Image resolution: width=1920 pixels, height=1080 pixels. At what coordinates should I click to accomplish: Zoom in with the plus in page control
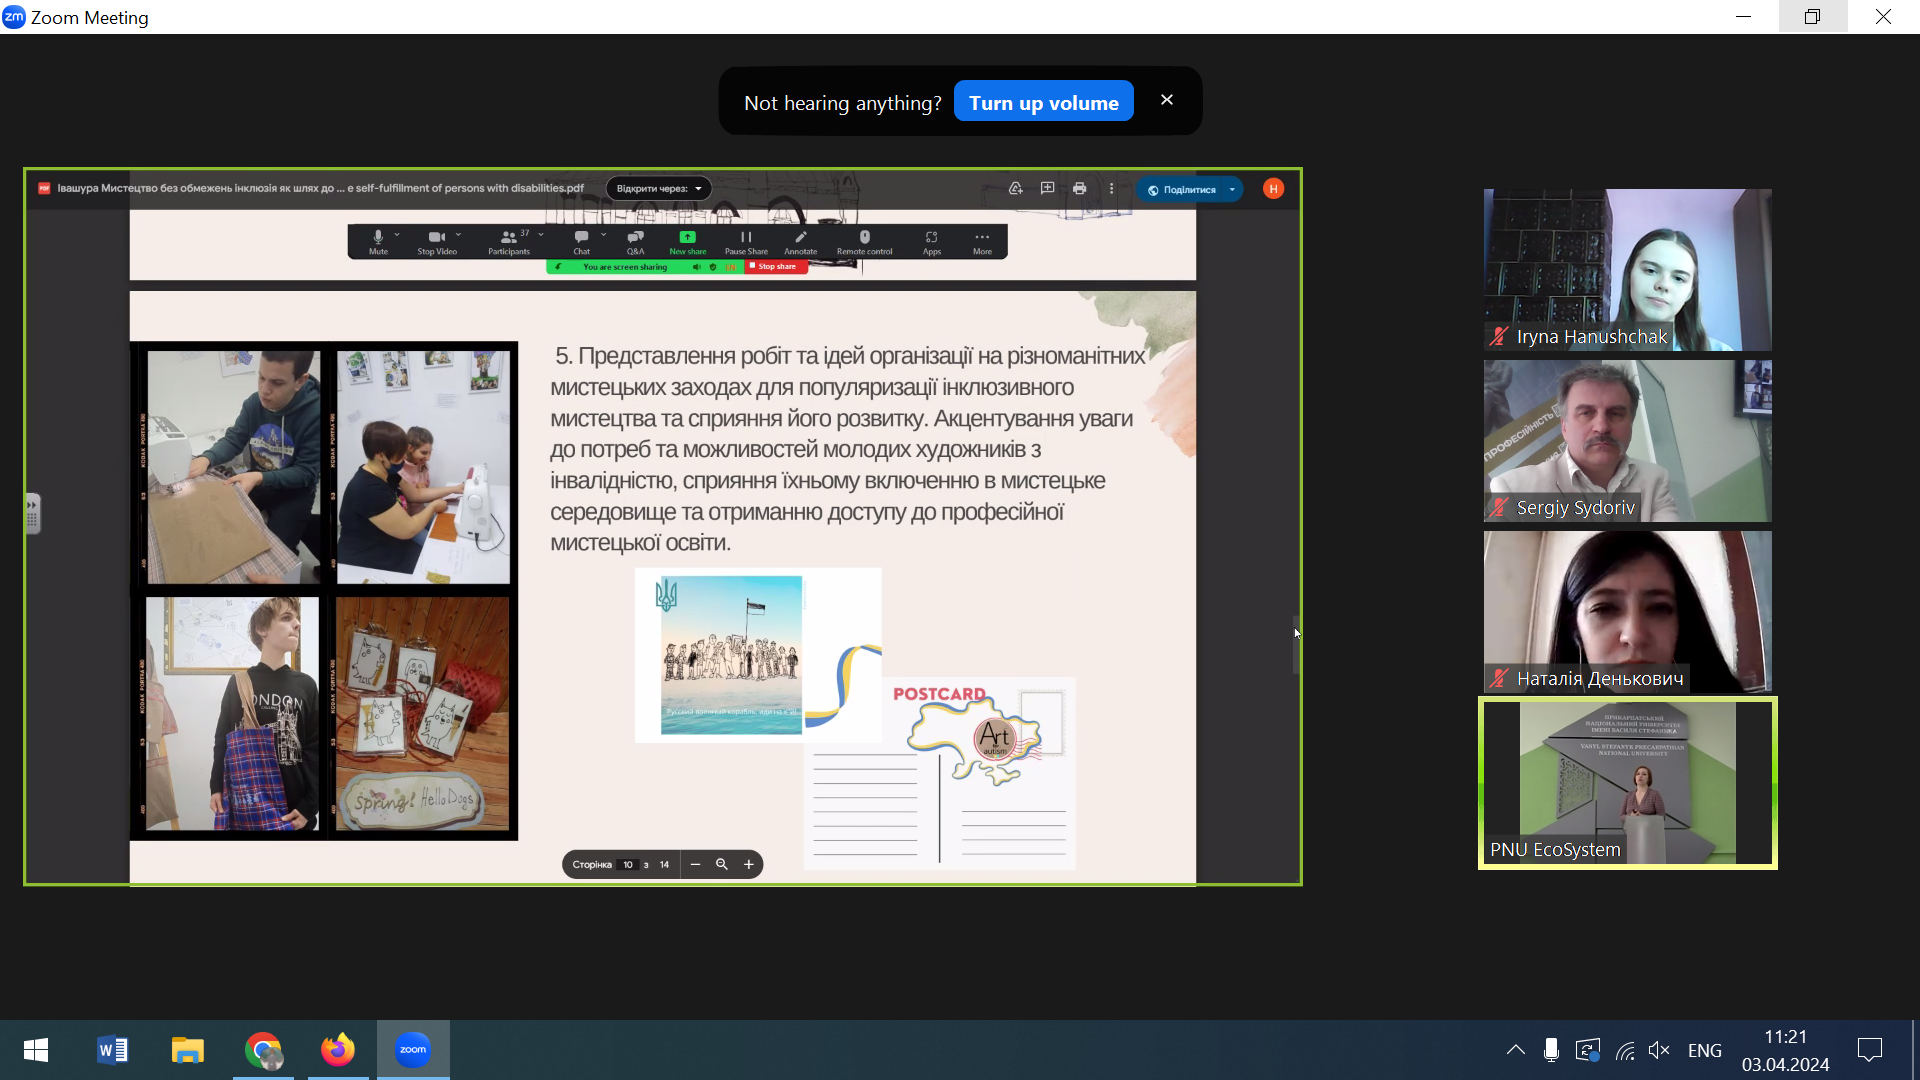748,865
